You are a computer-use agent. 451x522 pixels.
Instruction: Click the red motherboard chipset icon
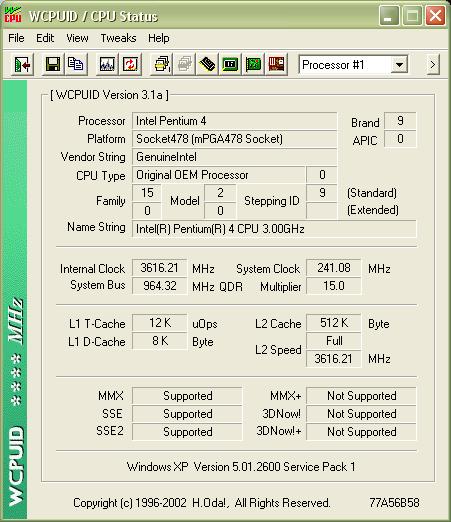[x=276, y=64]
